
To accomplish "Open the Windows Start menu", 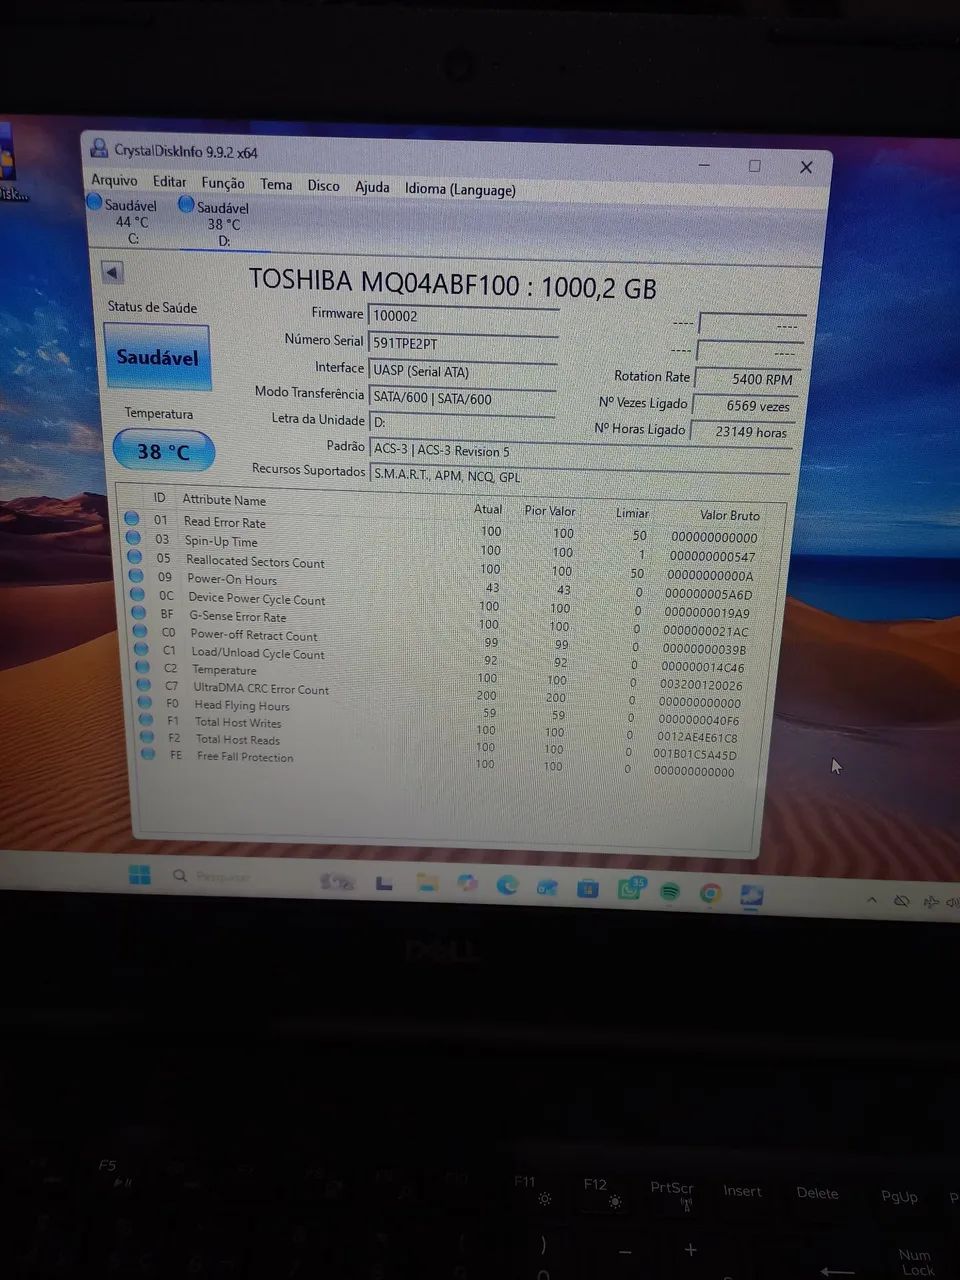I will [x=139, y=875].
